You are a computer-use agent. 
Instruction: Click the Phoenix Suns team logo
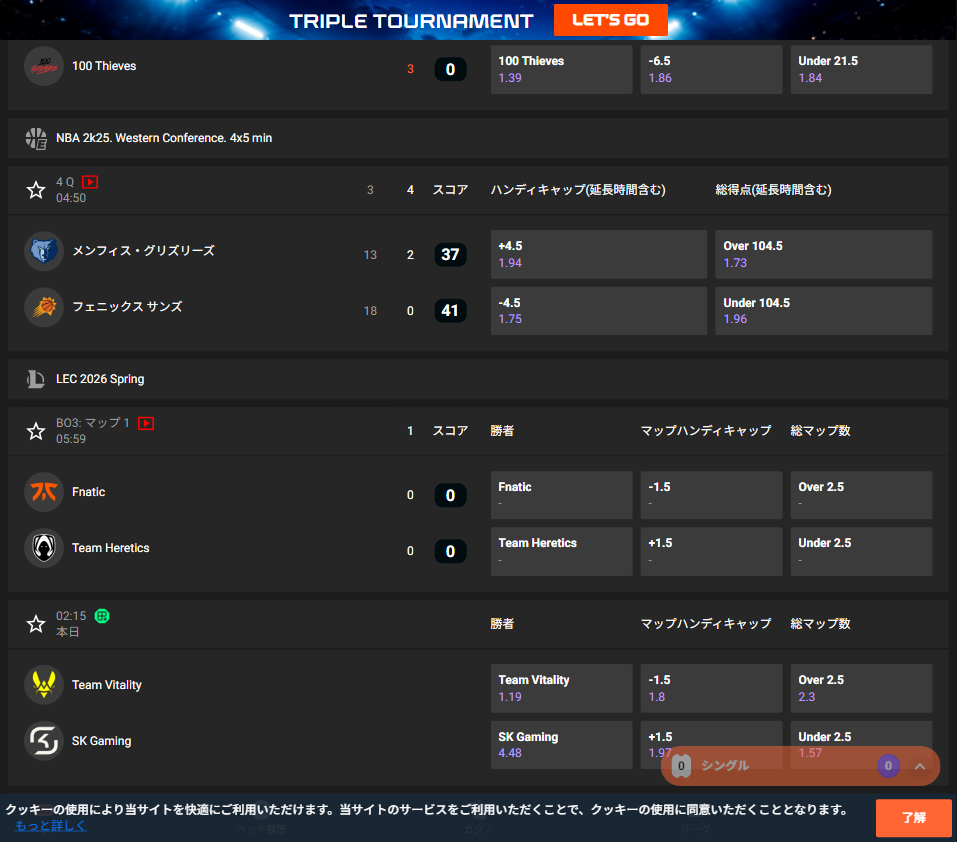click(x=44, y=307)
